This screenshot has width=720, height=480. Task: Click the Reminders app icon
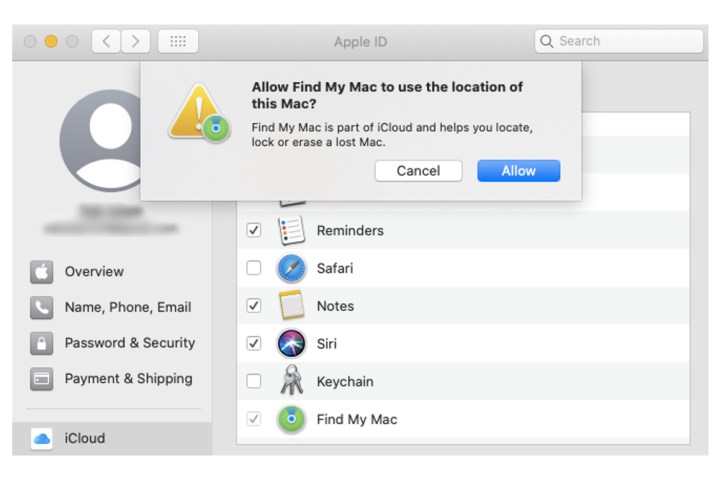point(291,230)
